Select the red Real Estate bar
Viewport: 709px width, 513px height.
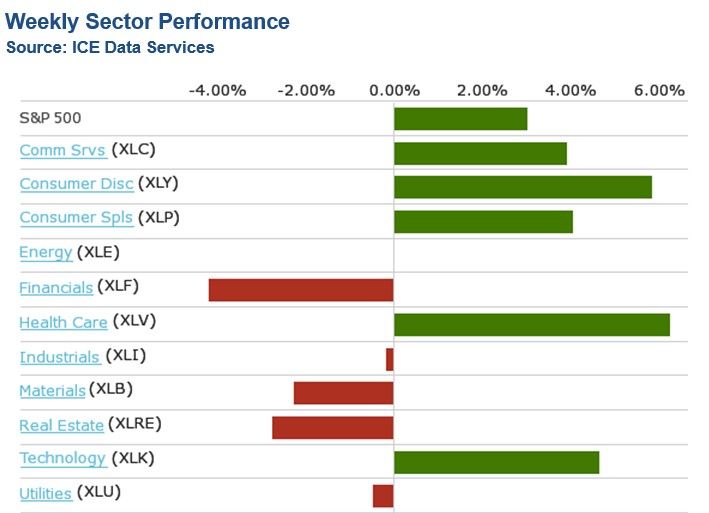pyautogui.click(x=332, y=428)
